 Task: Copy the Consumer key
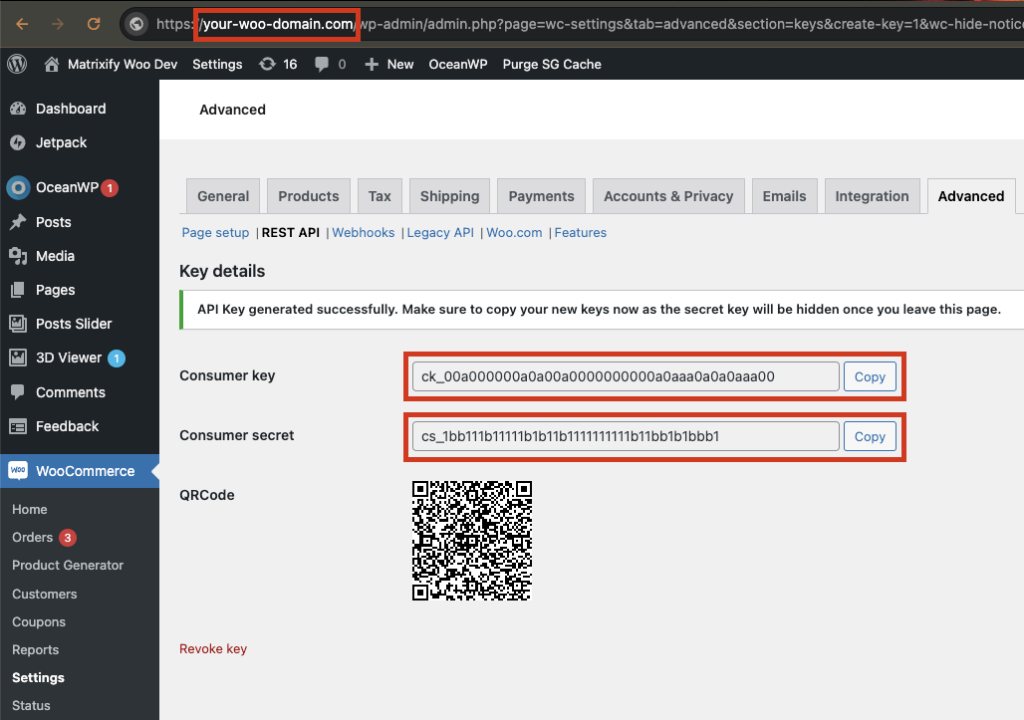[x=869, y=376]
